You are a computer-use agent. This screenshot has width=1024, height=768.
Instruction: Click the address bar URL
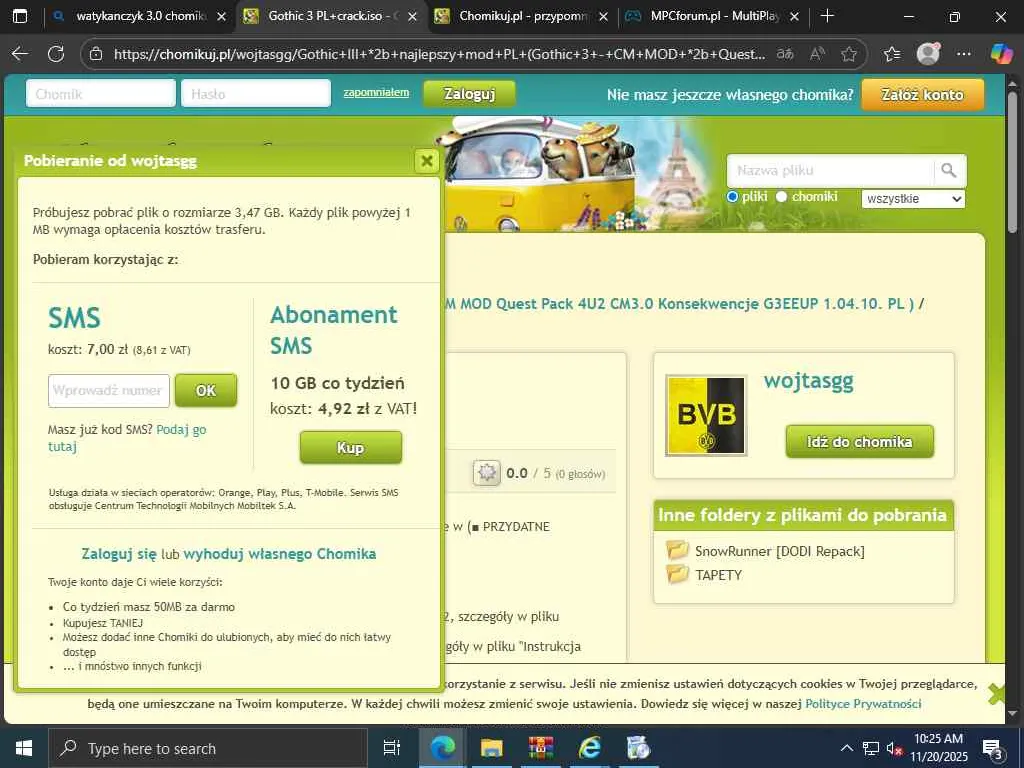coord(440,54)
